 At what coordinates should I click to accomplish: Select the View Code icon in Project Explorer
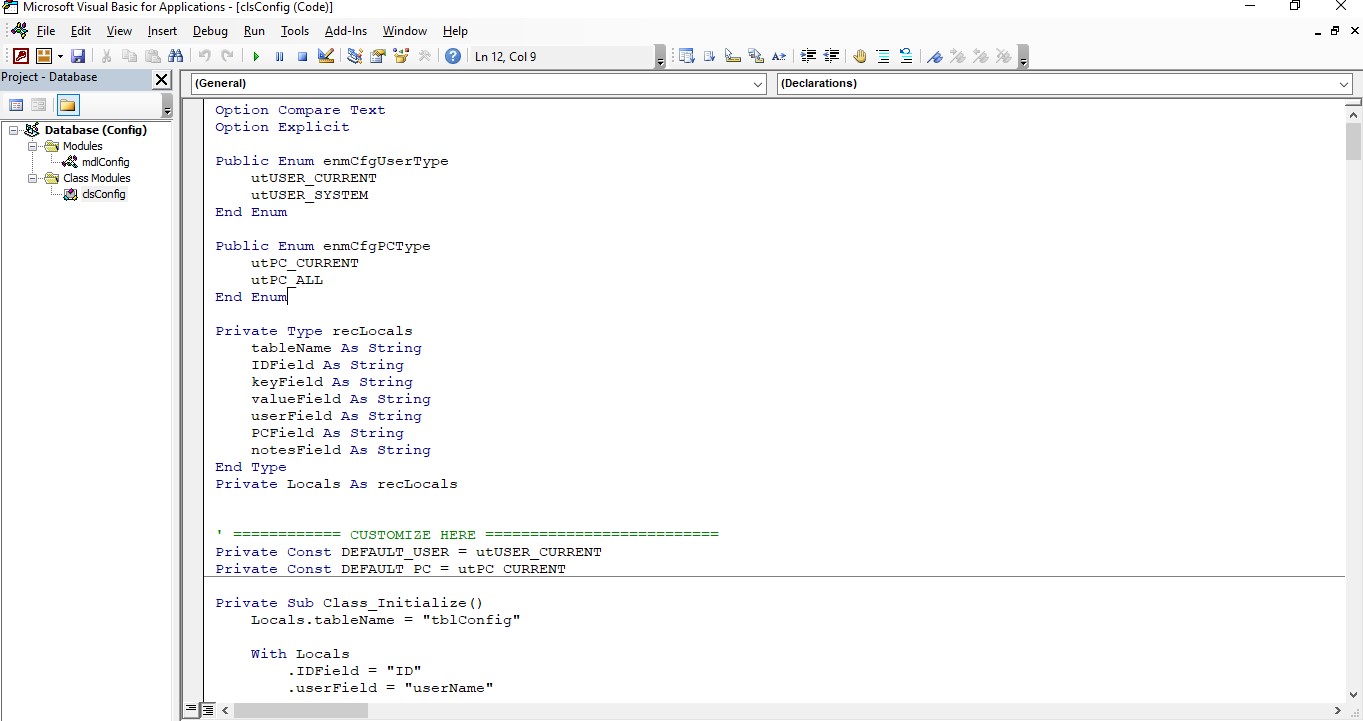click(16, 104)
